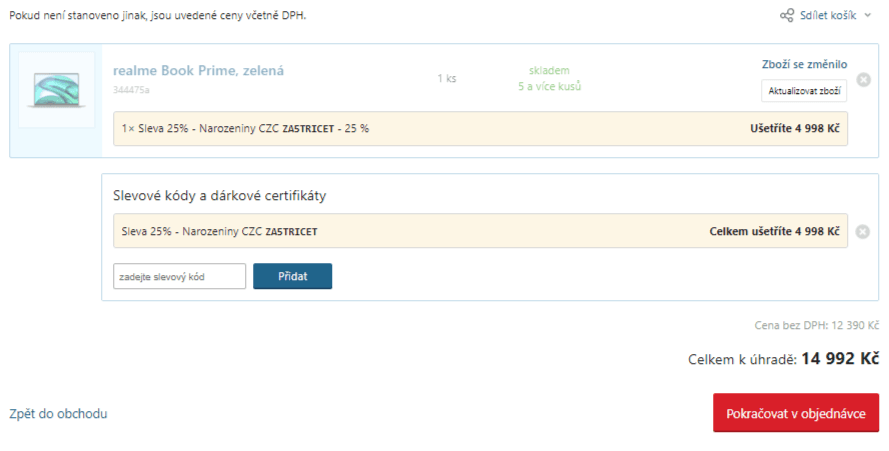
Task: Open the Sdílet košík link
Action: (x=828, y=15)
